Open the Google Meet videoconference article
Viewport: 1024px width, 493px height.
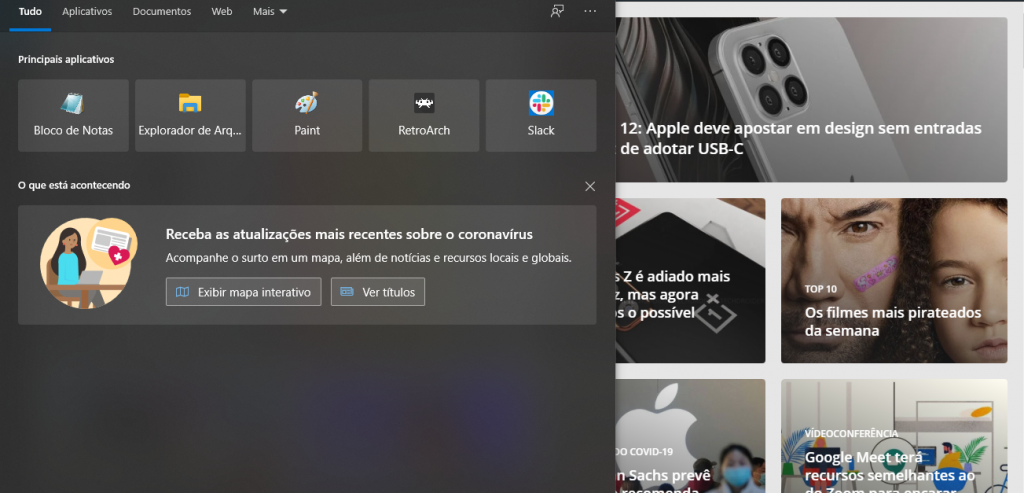pos(894,436)
